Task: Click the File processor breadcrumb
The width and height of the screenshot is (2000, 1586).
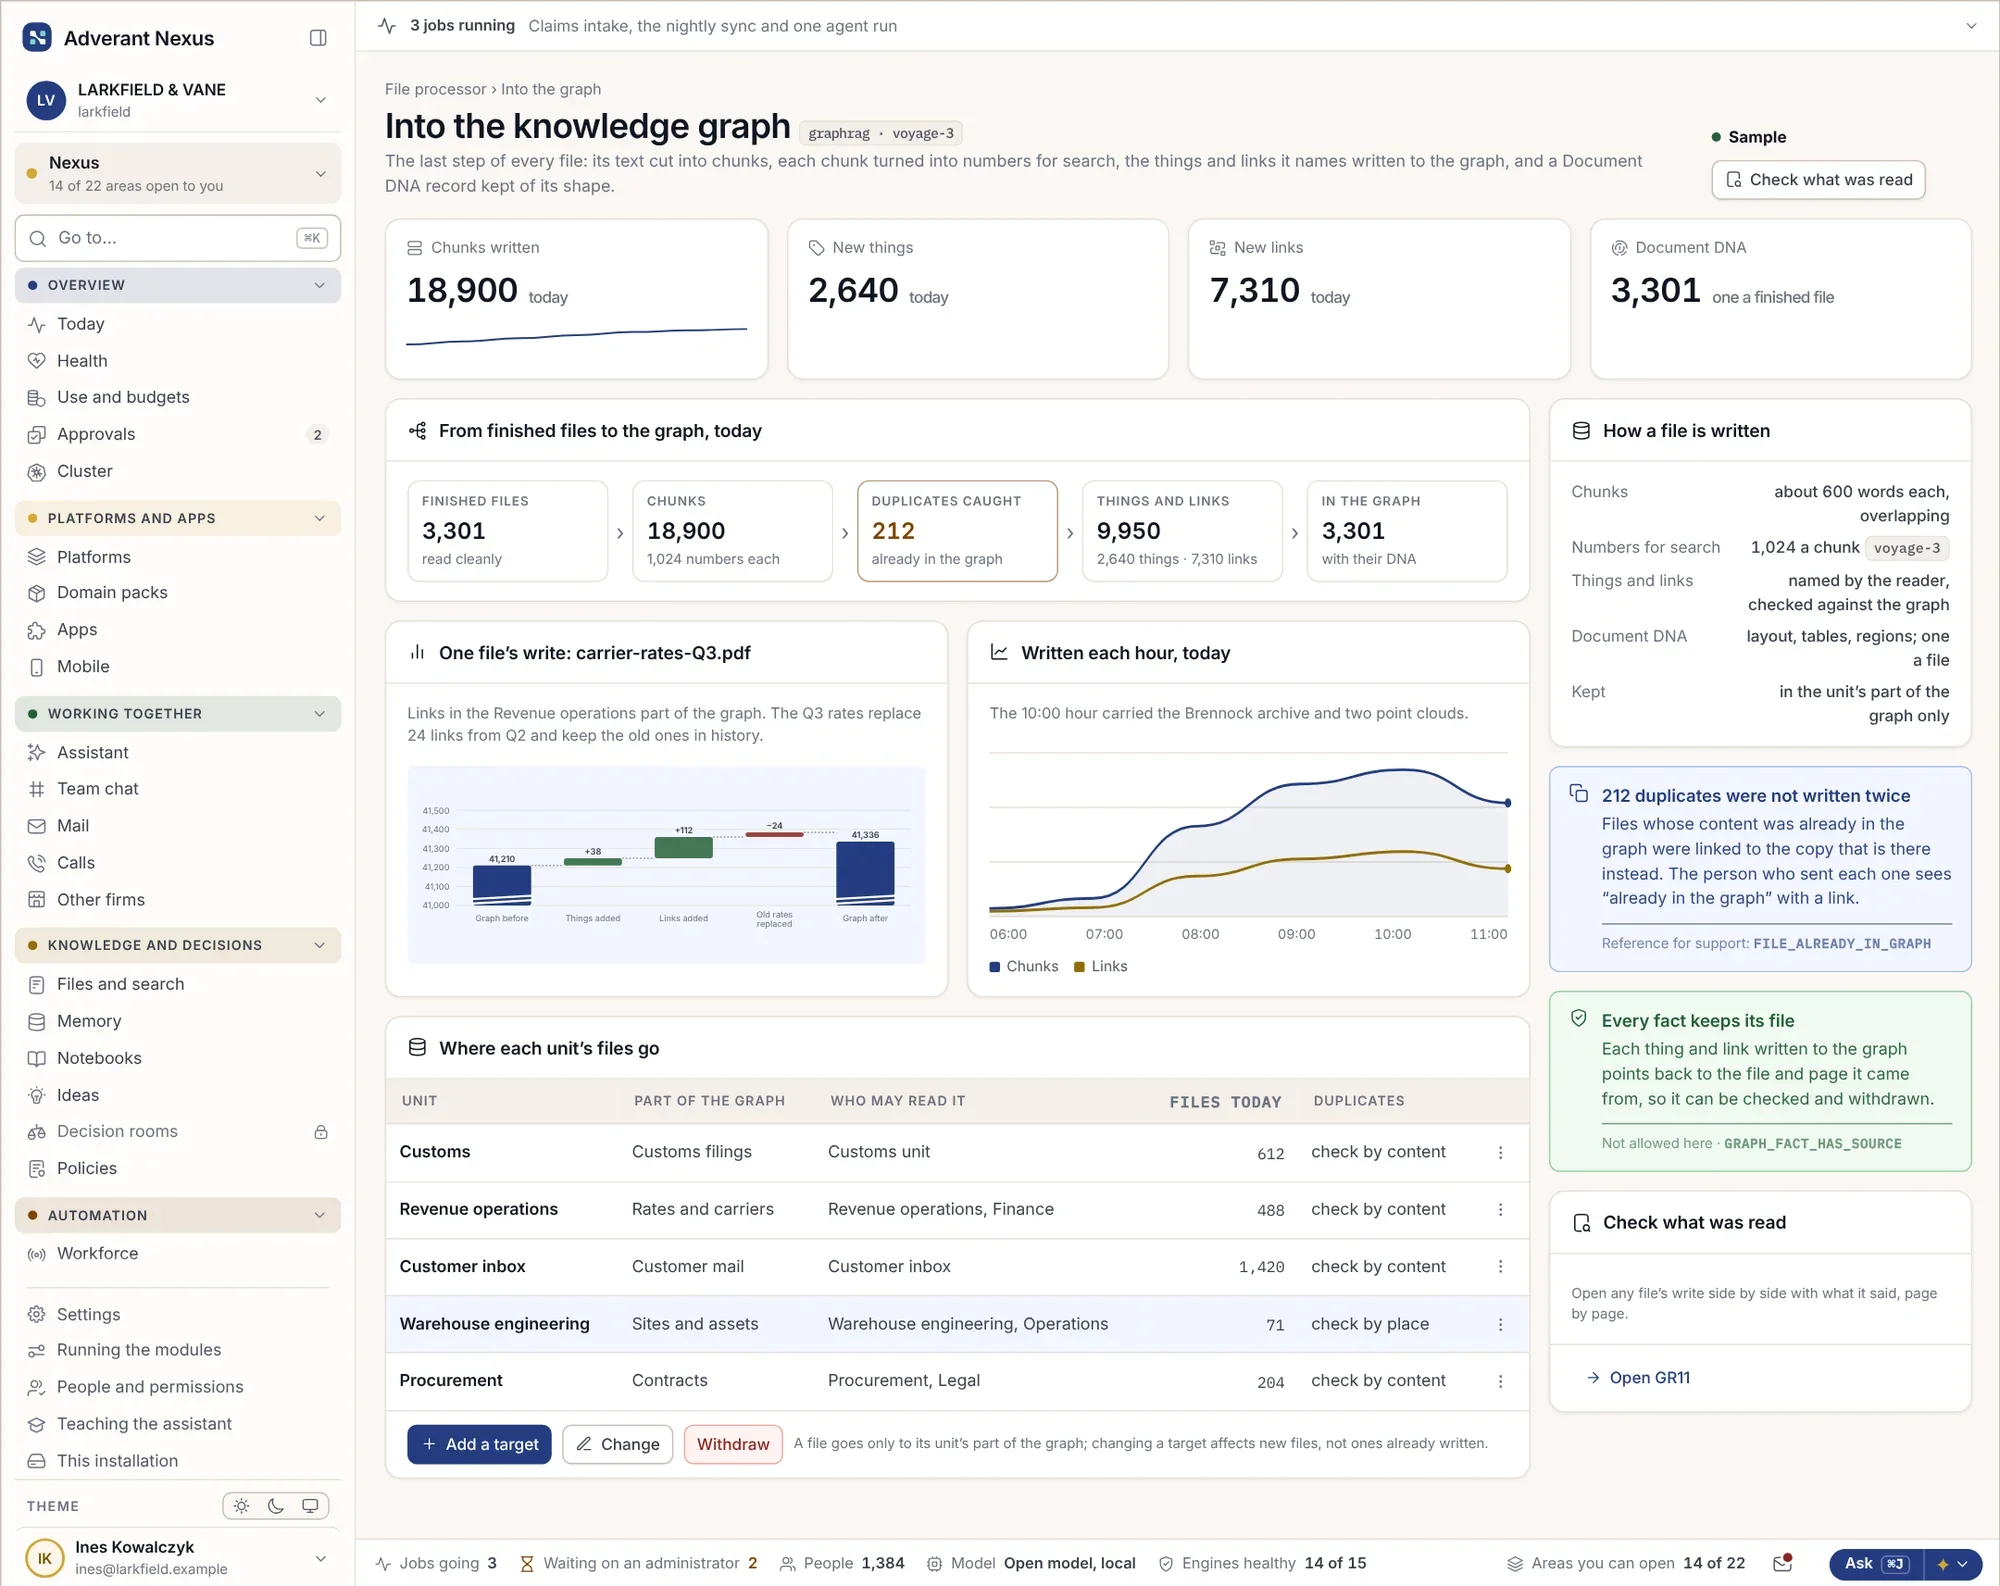Action: tap(435, 89)
